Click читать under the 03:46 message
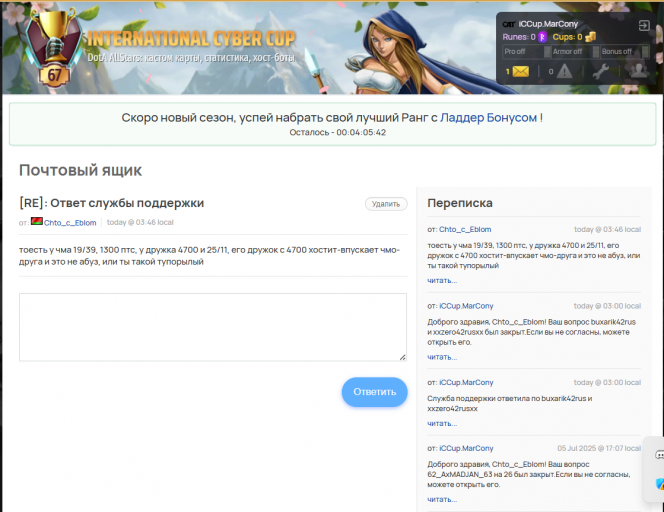 [442, 280]
